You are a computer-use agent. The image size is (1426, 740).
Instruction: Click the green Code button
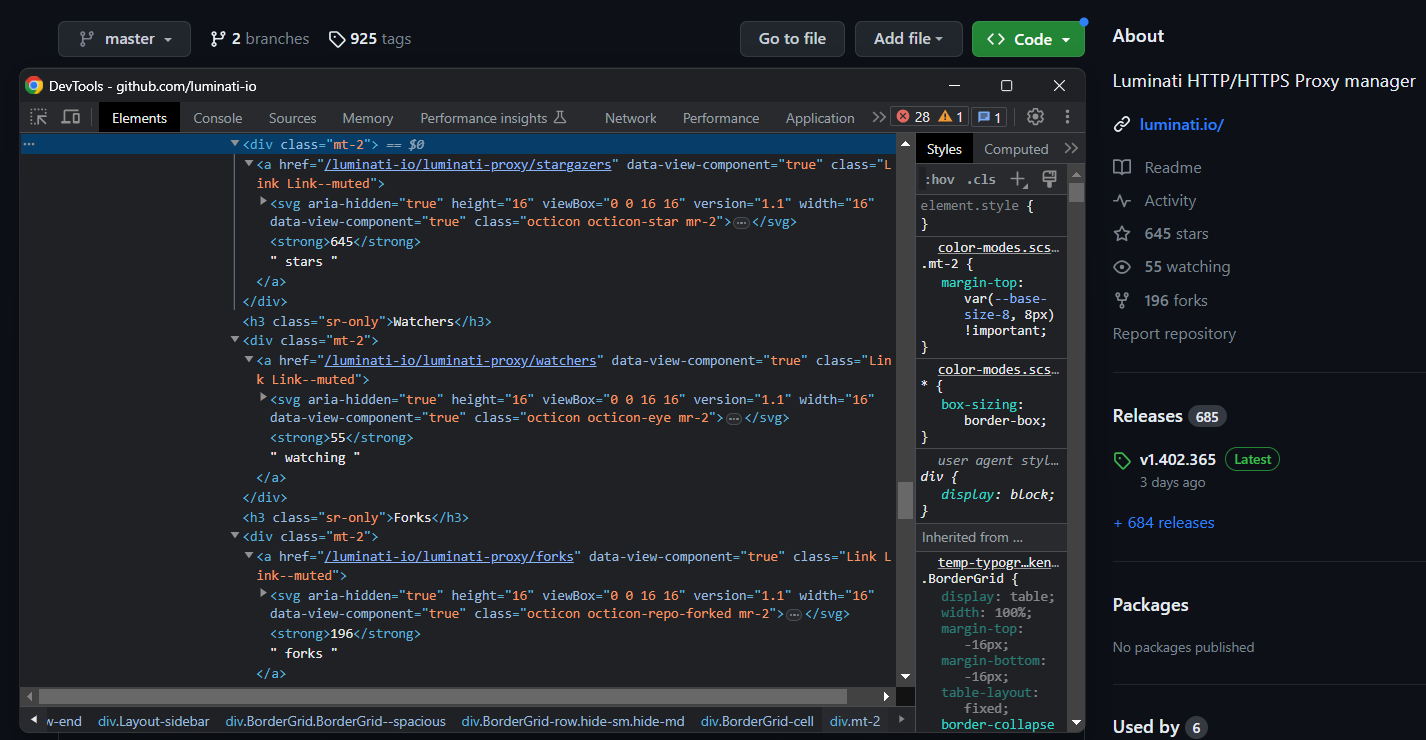click(1028, 39)
